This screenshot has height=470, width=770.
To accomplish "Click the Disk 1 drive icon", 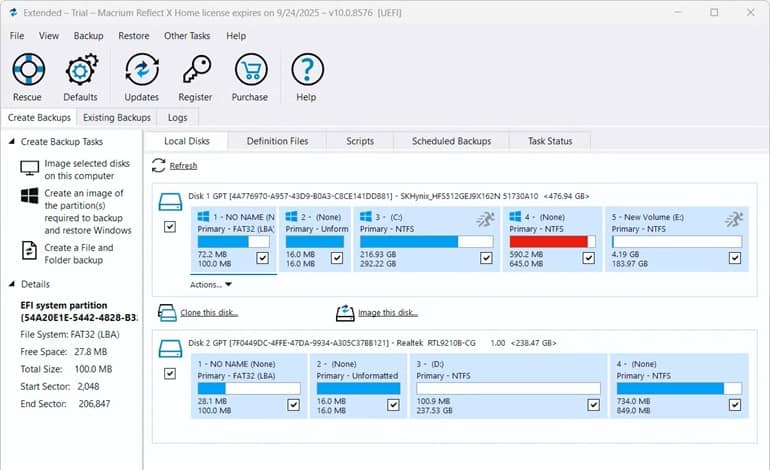I will pyautogui.click(x=170, y=202).
